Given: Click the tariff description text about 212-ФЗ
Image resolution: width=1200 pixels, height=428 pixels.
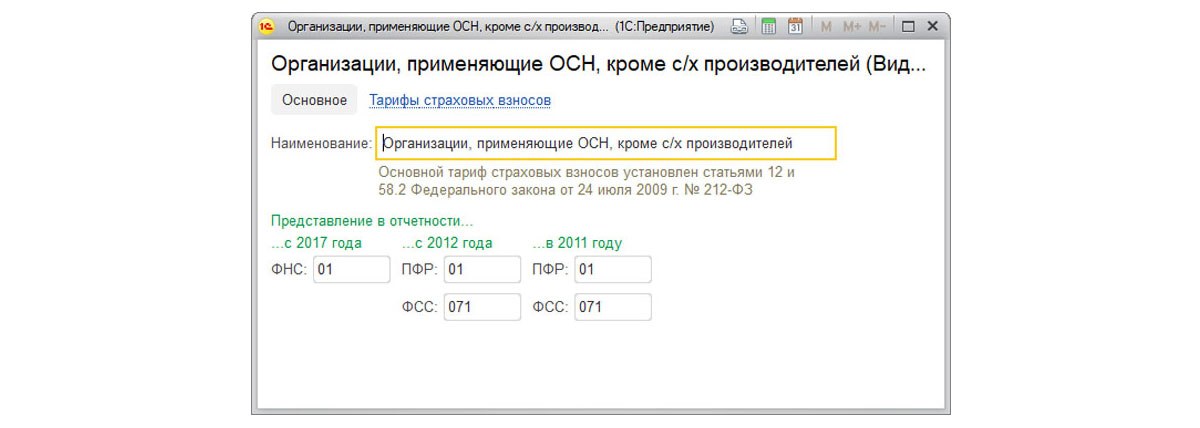Looking at the screenshot, I should click(x=586, y=181).
